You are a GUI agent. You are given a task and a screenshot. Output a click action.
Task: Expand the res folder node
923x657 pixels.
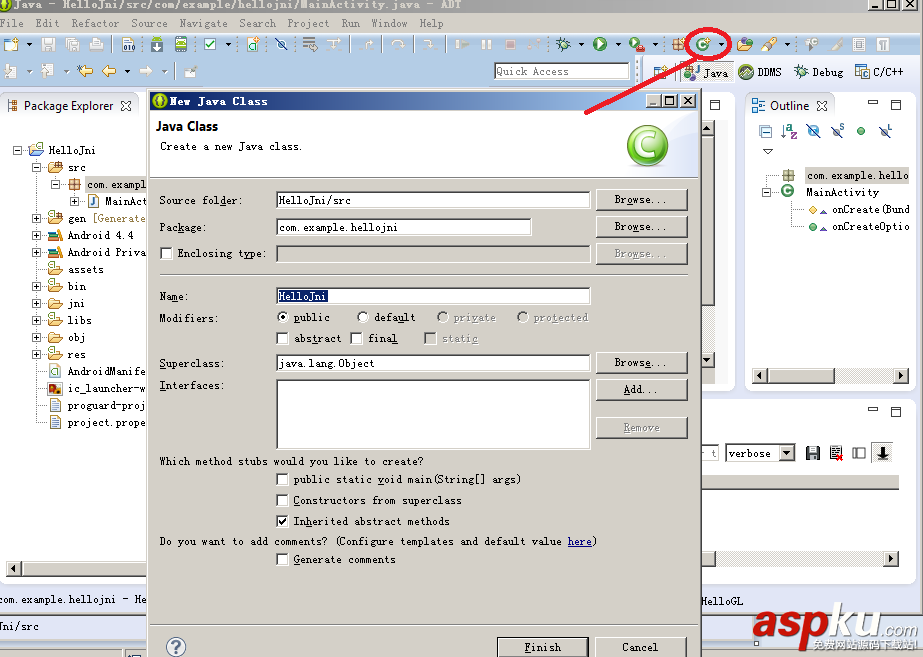[x=36, y=354]
